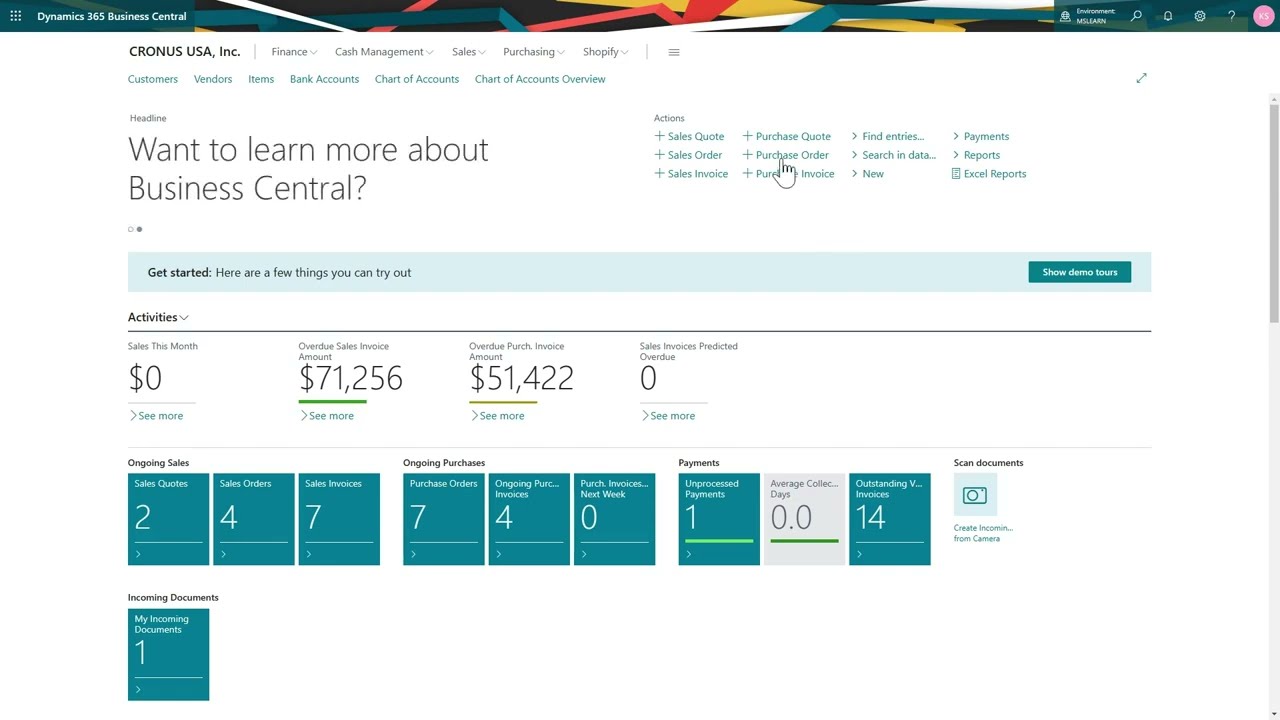Expand the New action group

(x=867, y=174)
